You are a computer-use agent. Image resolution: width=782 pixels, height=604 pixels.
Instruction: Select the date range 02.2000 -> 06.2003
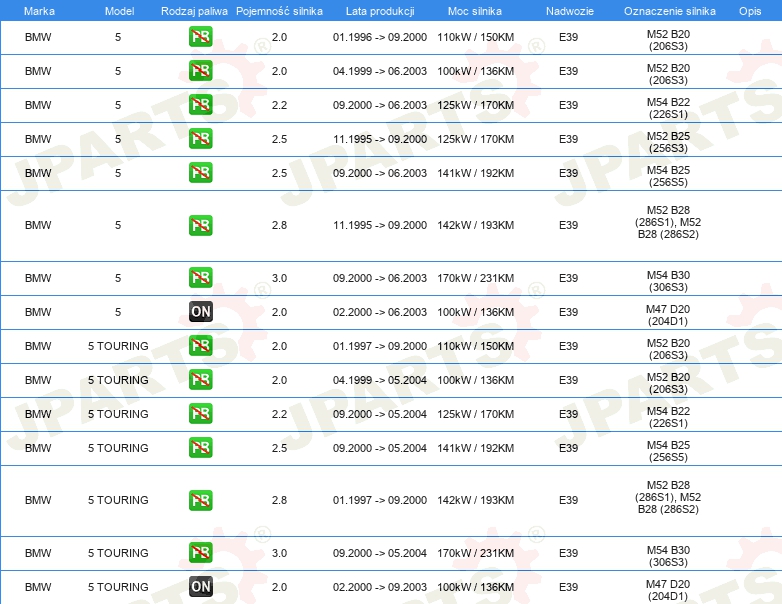380,312
